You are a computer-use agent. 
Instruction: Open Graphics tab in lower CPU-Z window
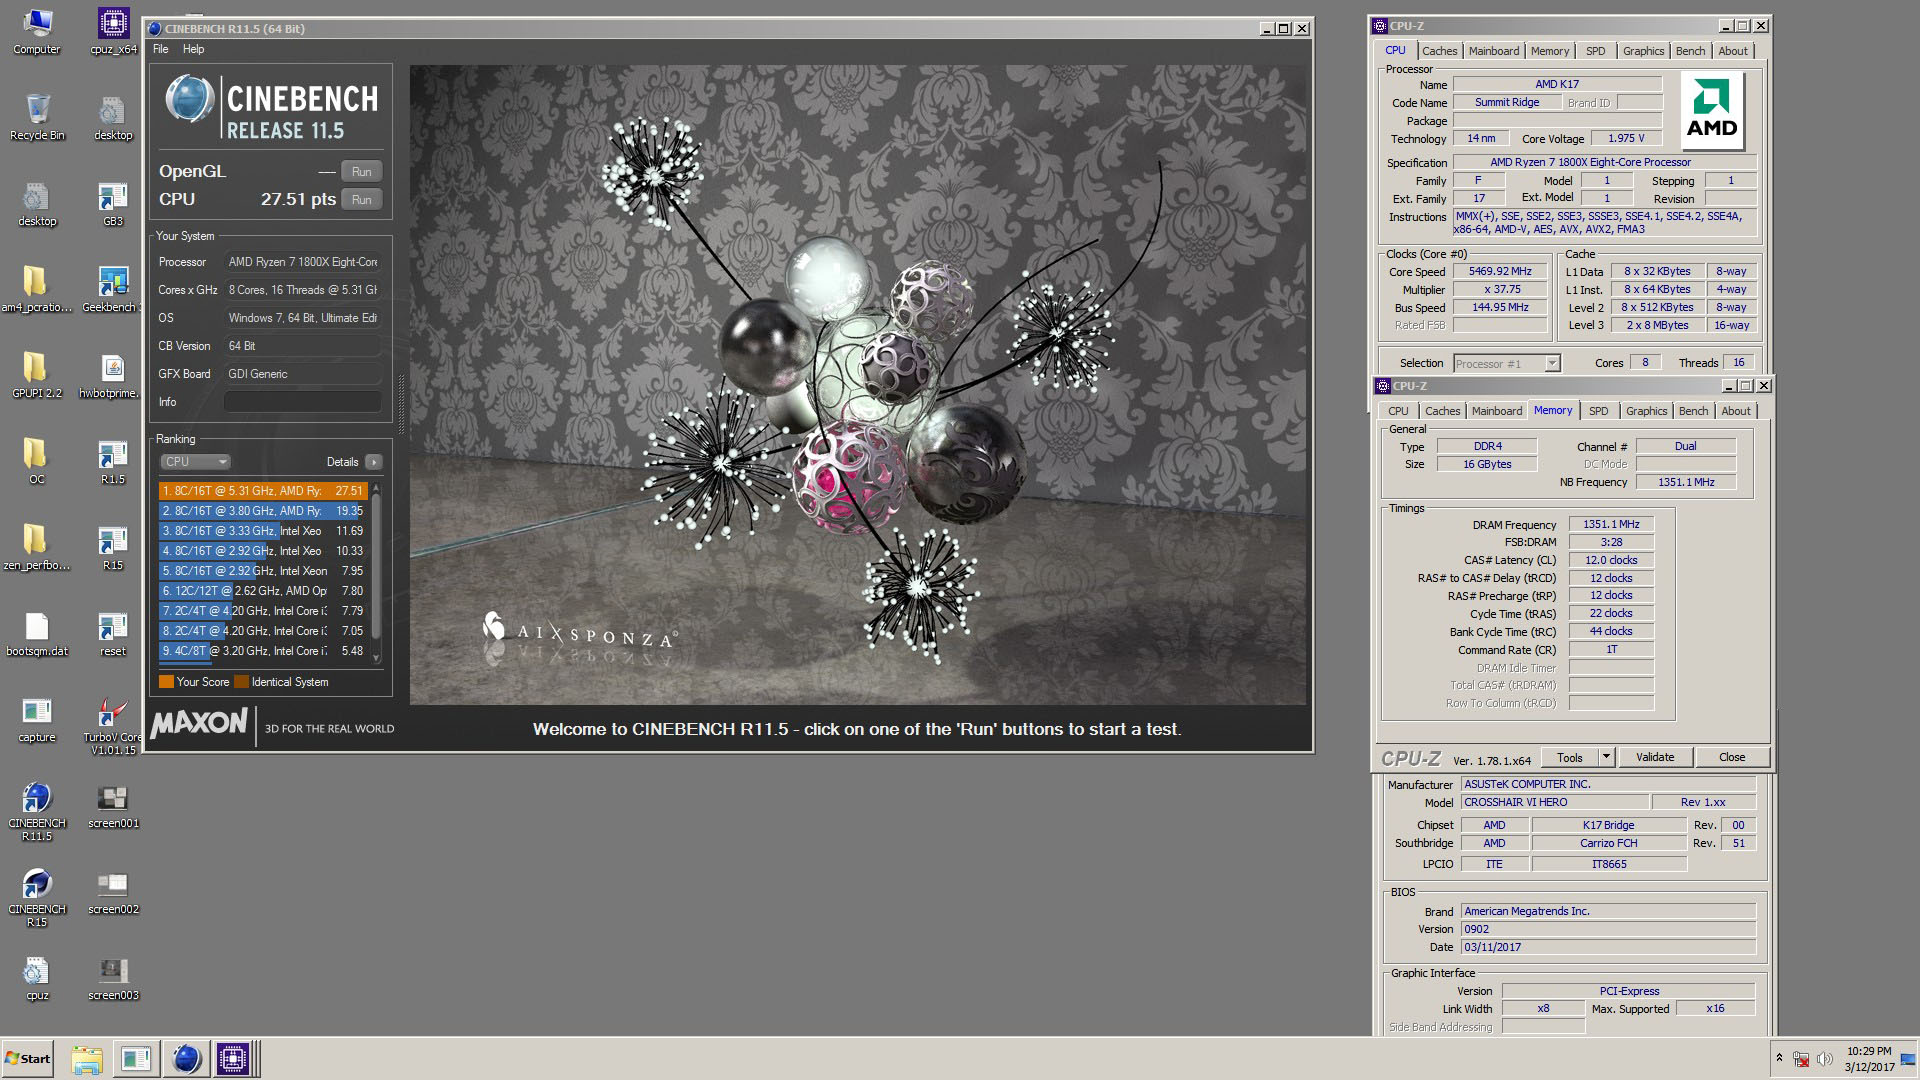click(1646, 411)
